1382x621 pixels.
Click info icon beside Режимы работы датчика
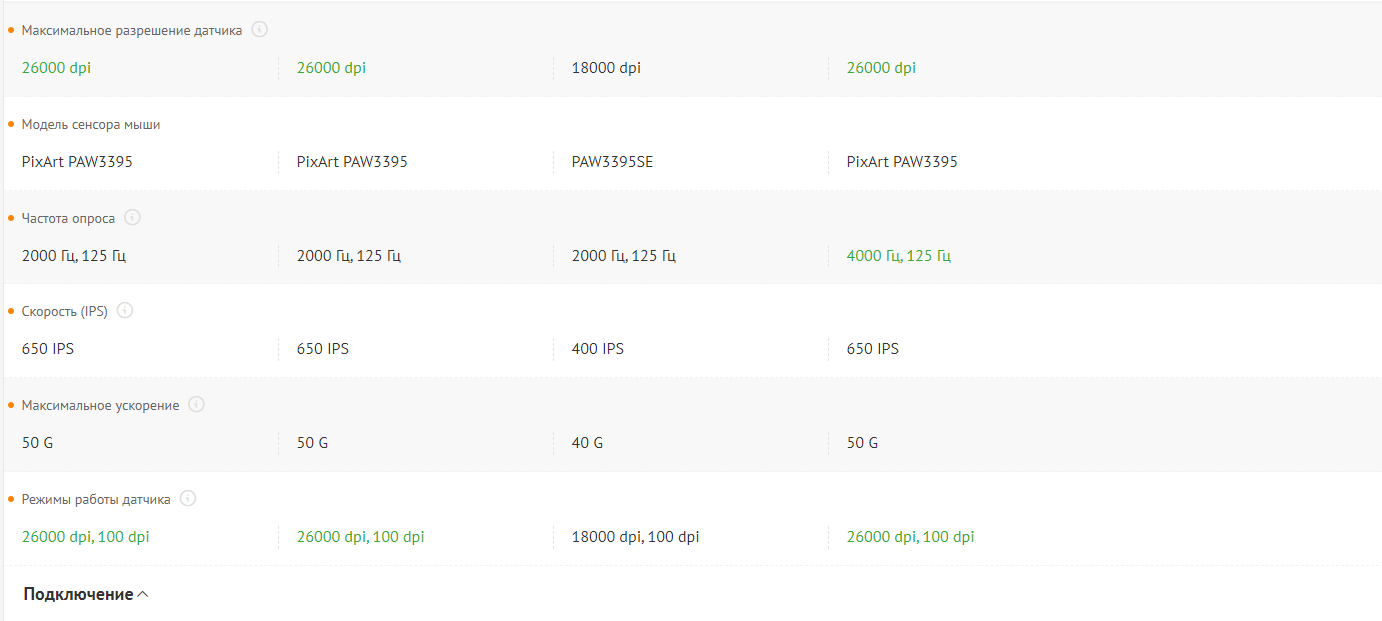(188, 498)
